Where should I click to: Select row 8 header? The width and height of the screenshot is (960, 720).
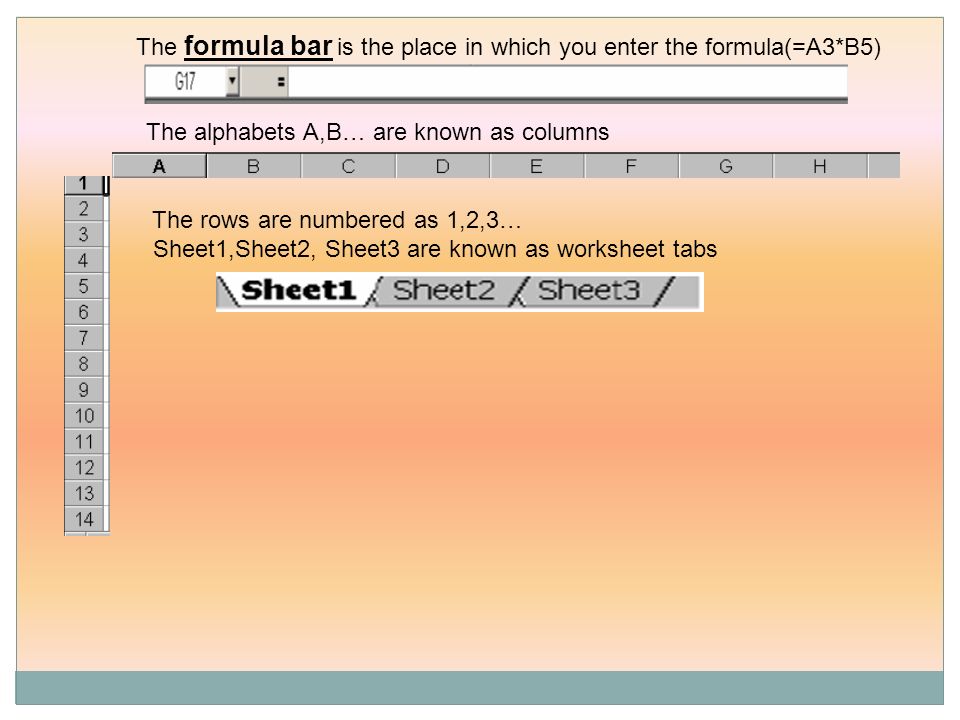coord(84,364)
